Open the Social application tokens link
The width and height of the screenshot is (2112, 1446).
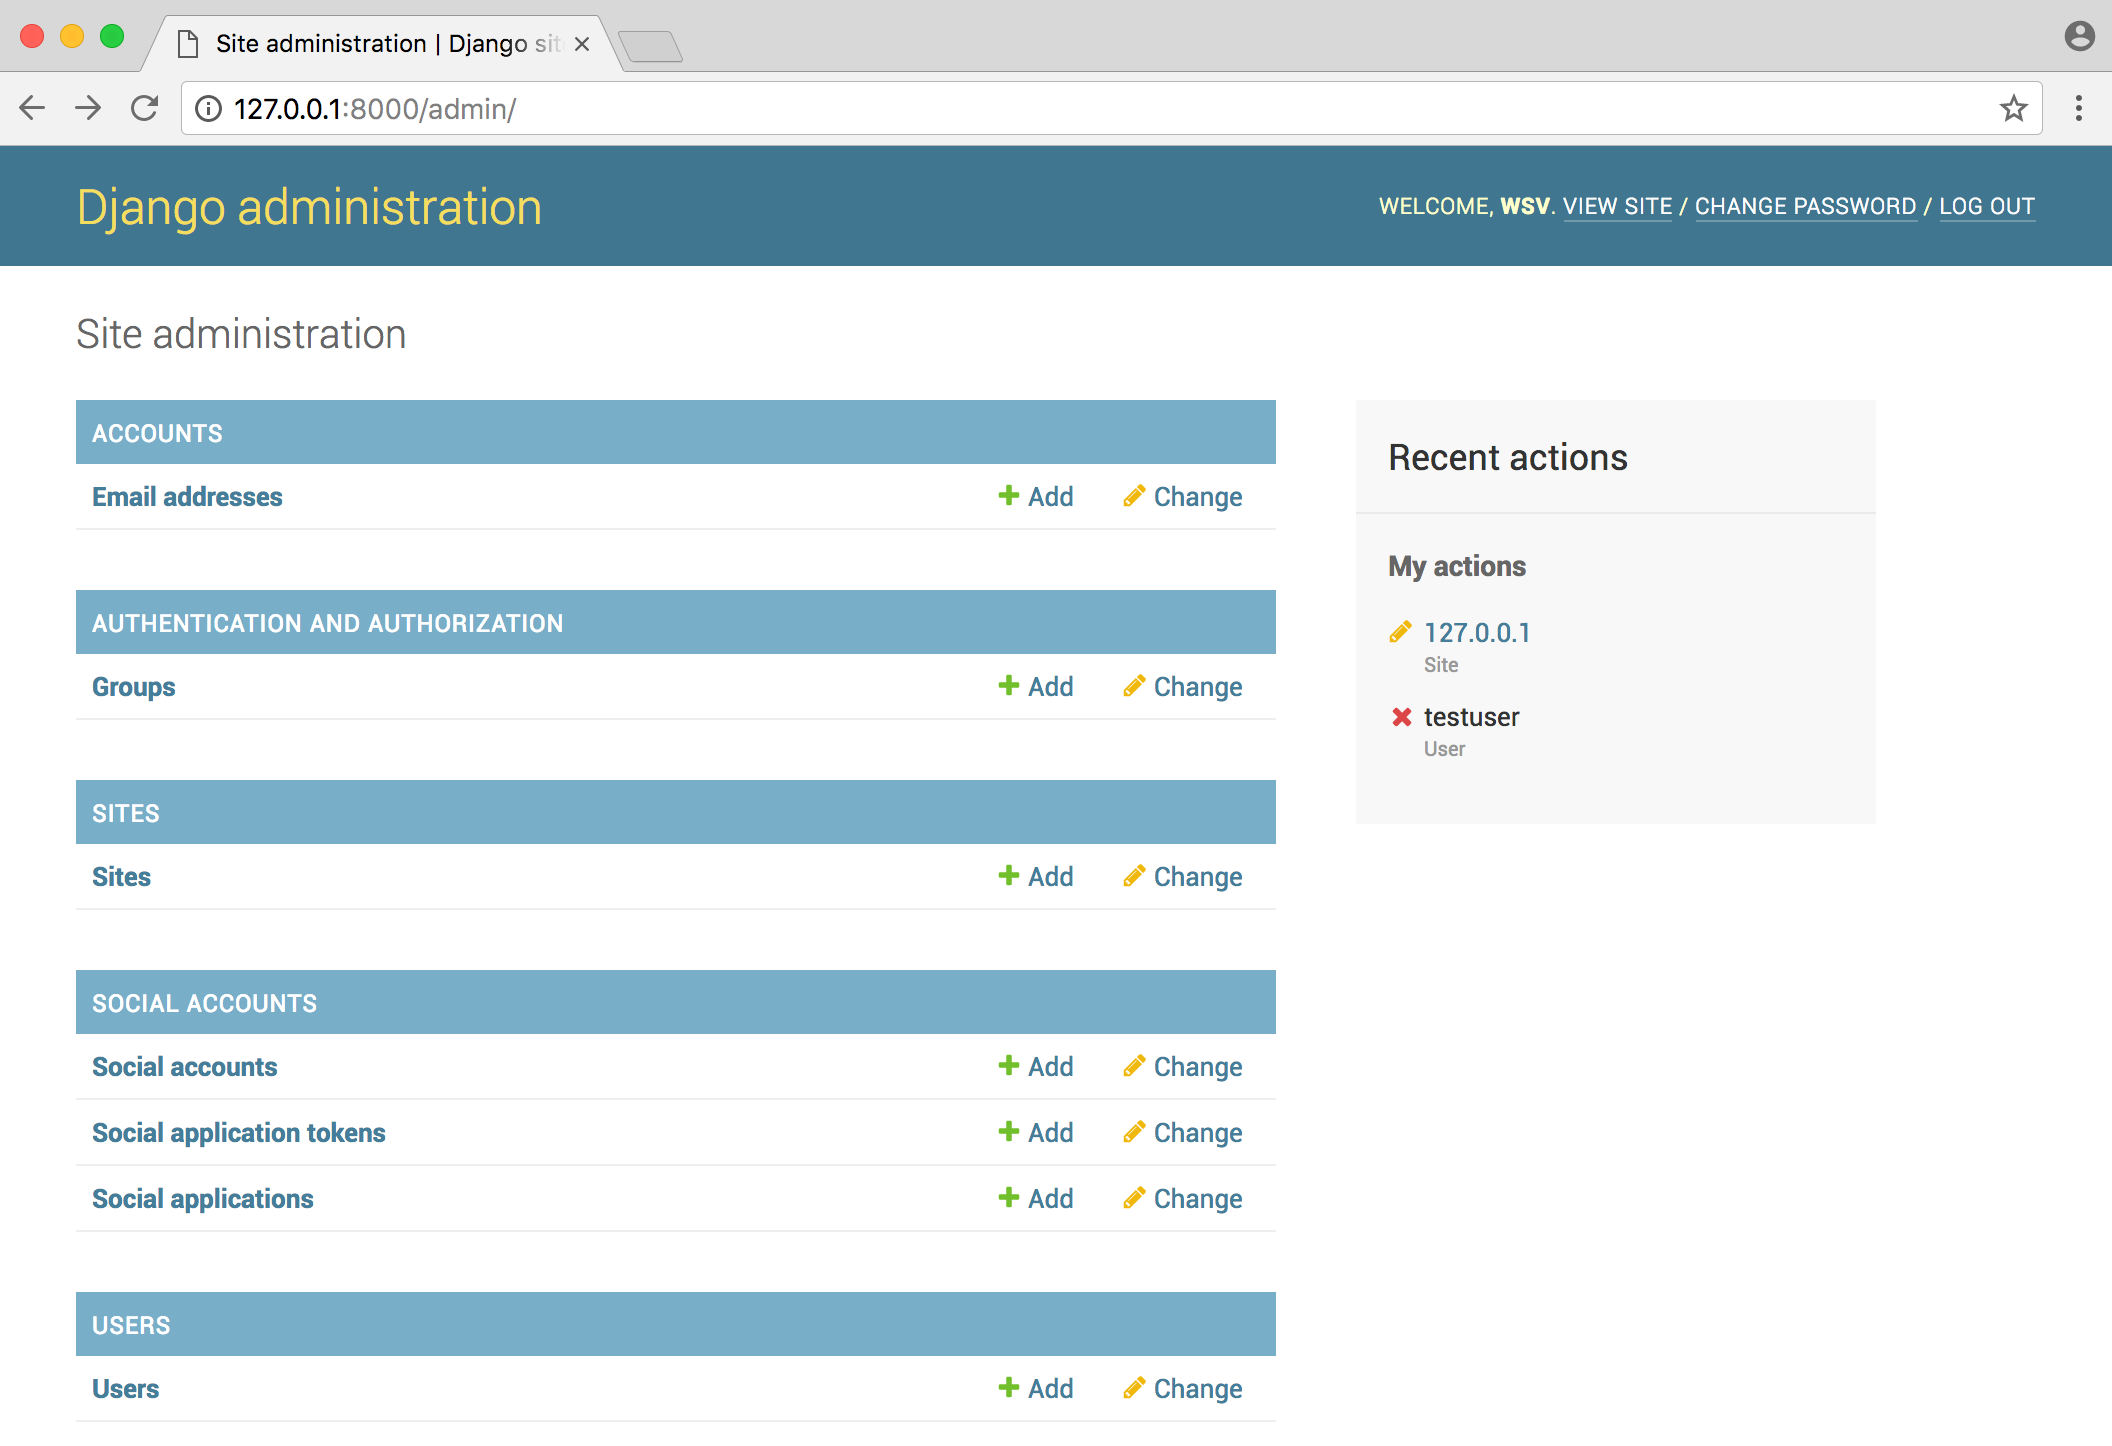238,1133
